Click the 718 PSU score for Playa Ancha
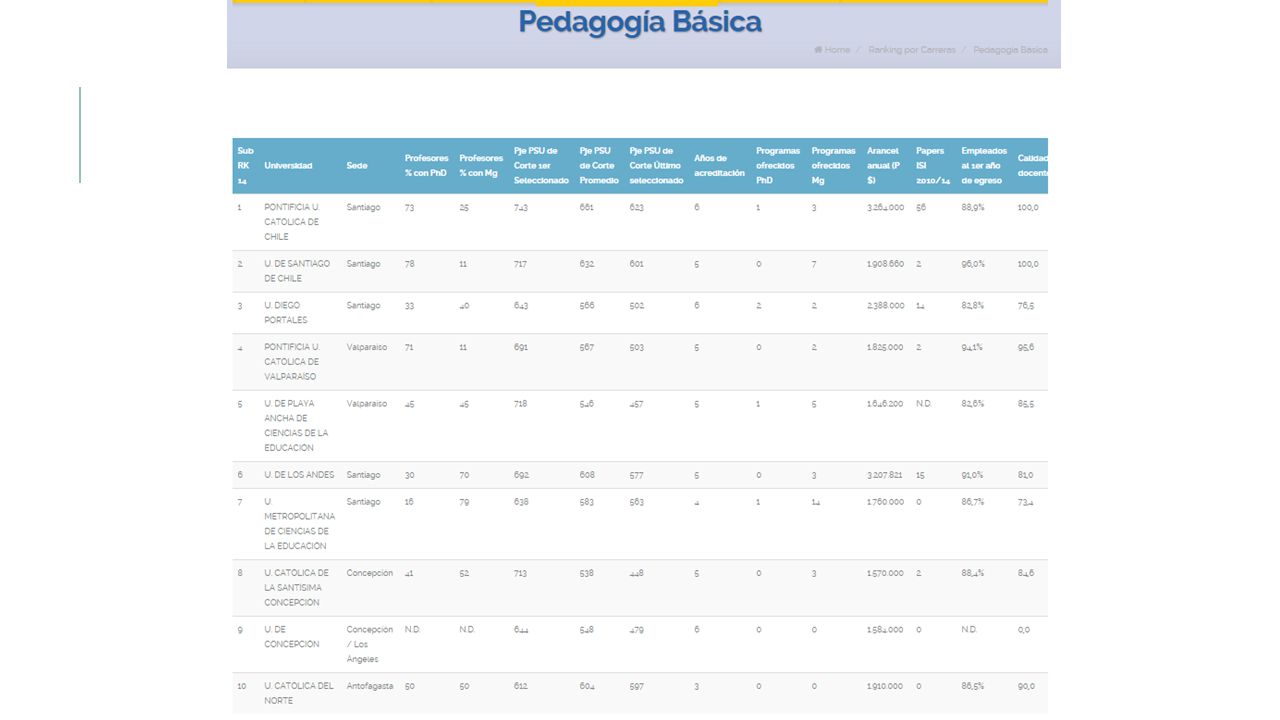The height and width of the screenshot is (720, 1280). (520, 404)
